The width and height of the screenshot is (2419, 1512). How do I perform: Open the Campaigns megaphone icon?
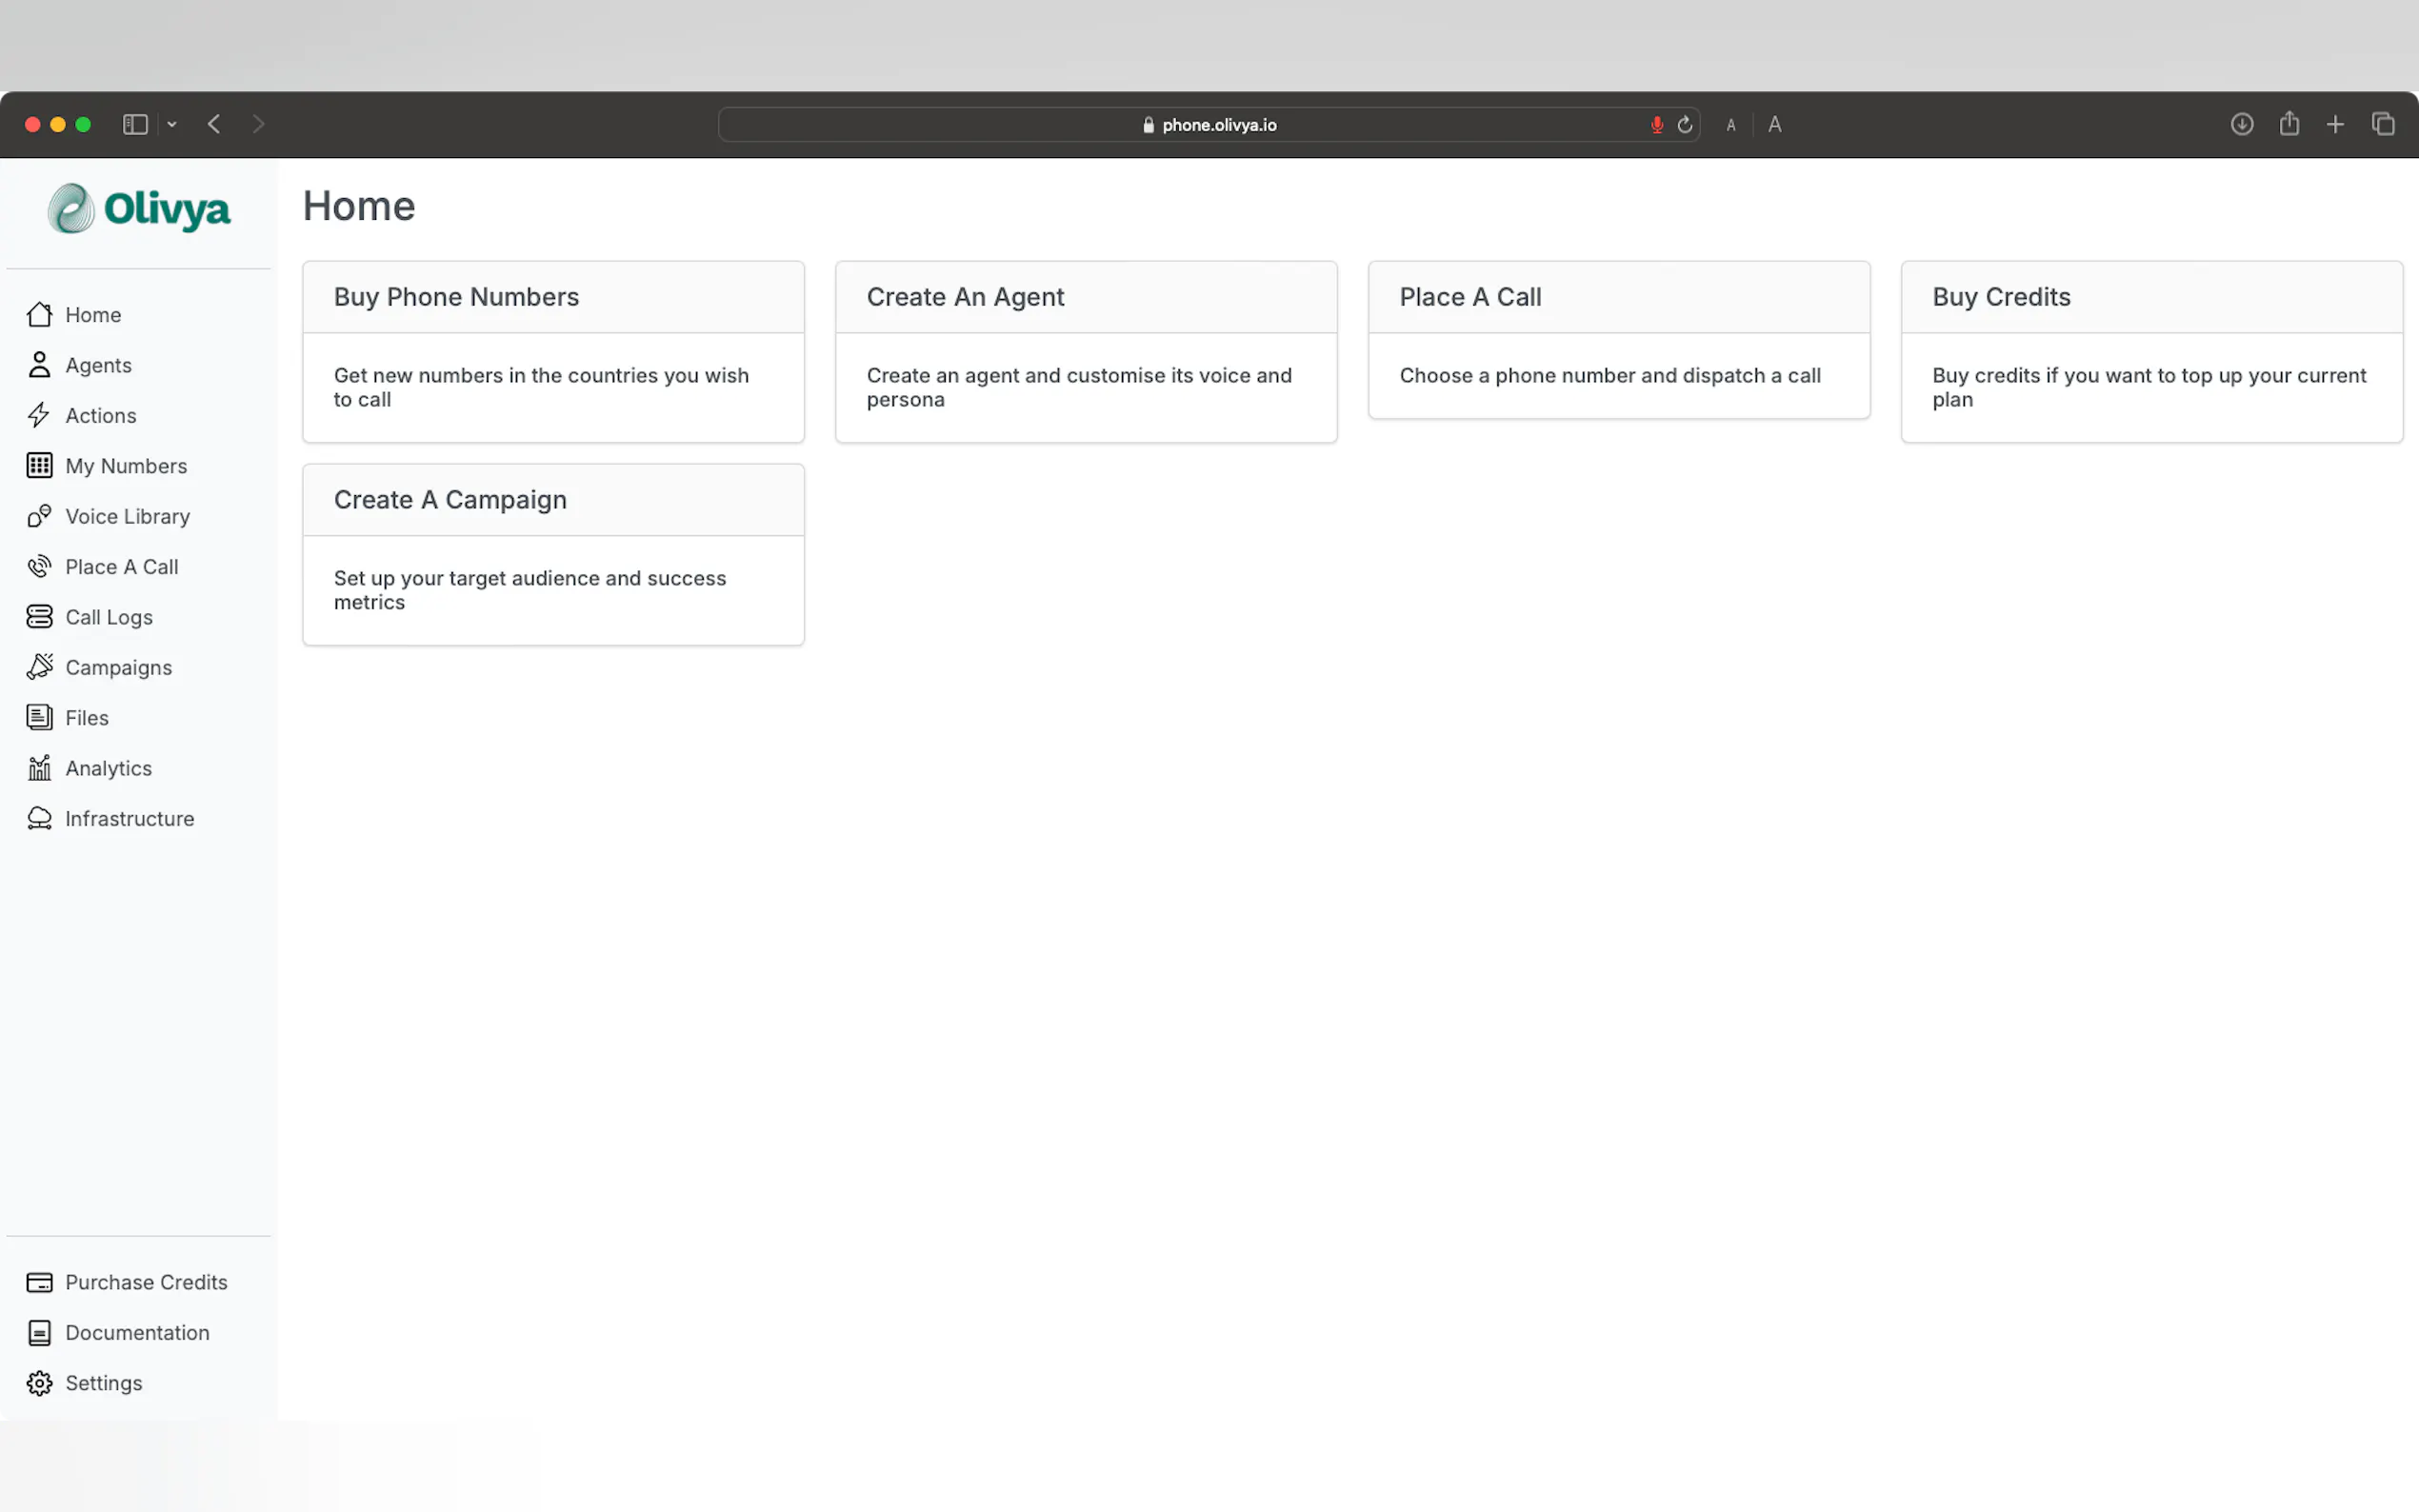pyautogui.click(x=39, y=667)
